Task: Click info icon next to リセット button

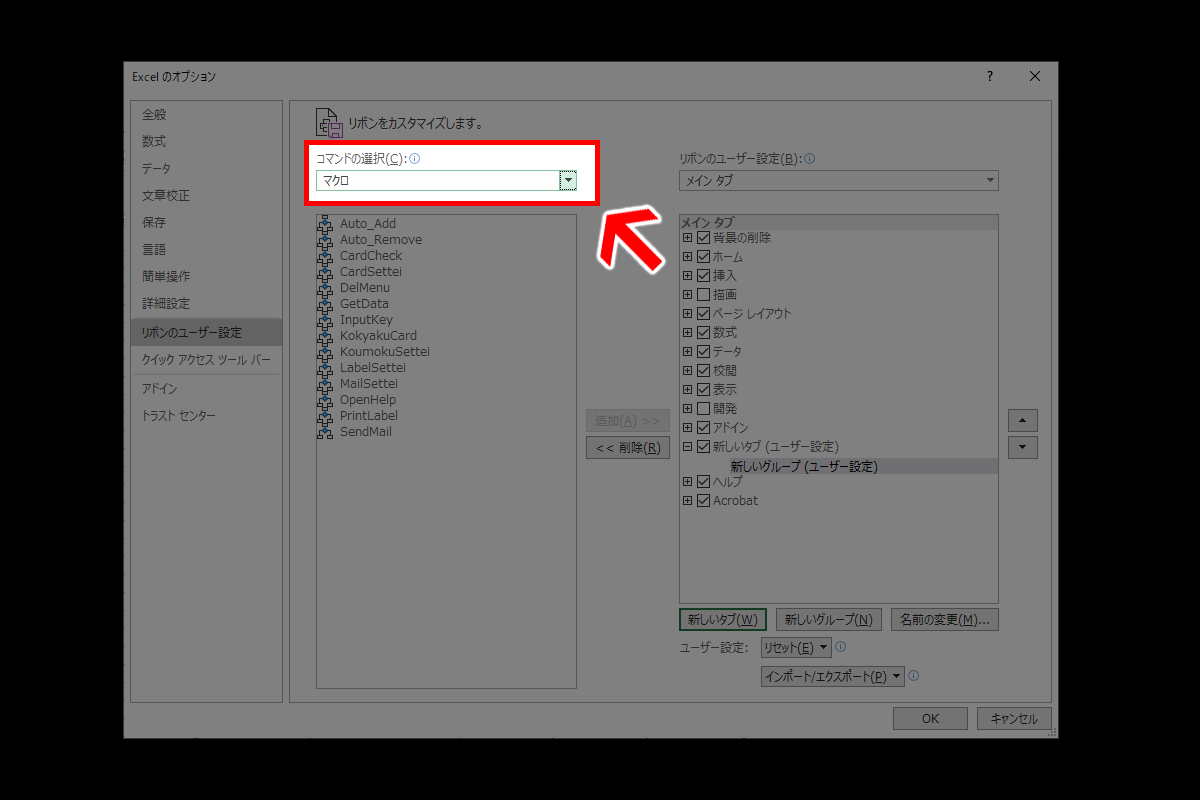Action: click(840, 647)
